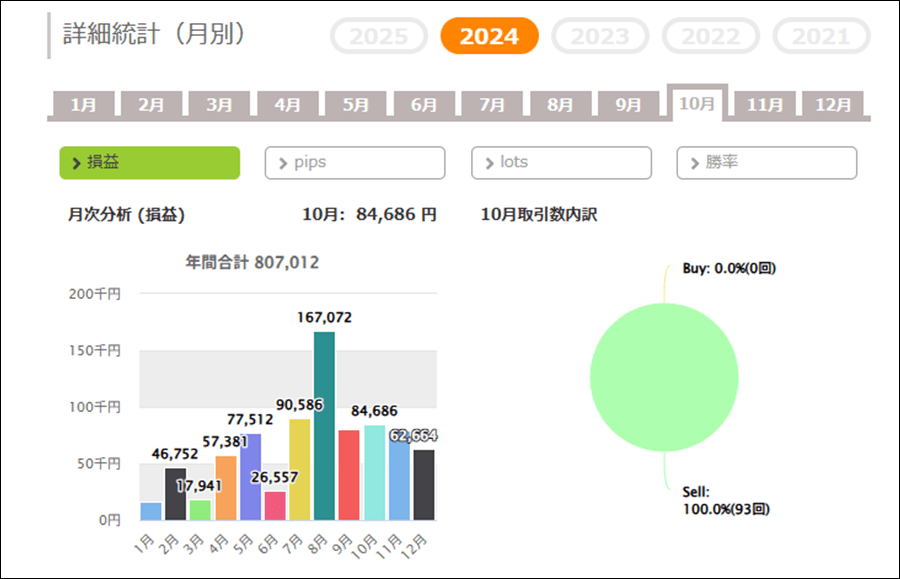Show the 勝率 win rate view
Image resolution: width=900 pixels, height=579 pixels.
click(x=767, y=163)
